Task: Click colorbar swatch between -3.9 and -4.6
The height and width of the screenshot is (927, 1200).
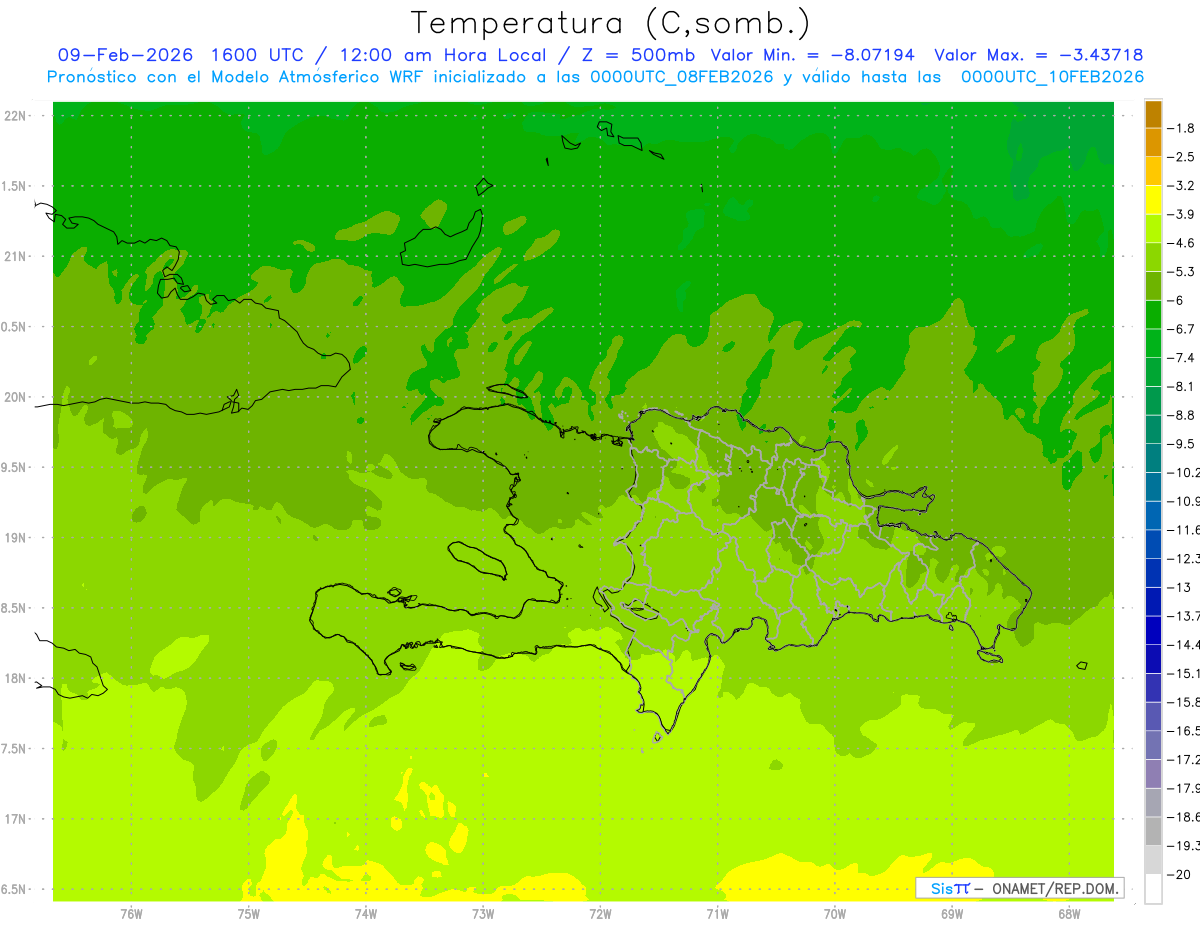Action: pyautogui.click(x=1154, y=228)
